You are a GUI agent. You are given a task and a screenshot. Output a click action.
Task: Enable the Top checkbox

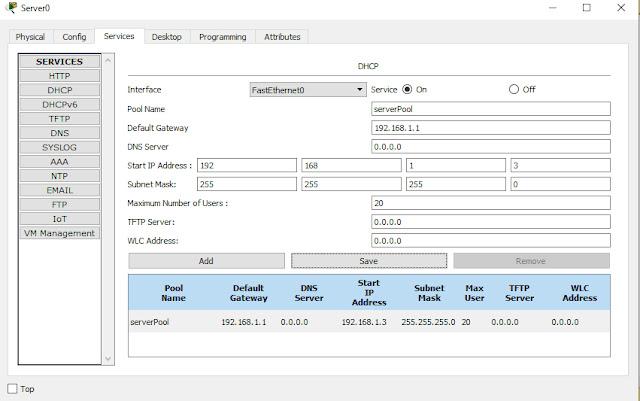click(x=13, y=389)
